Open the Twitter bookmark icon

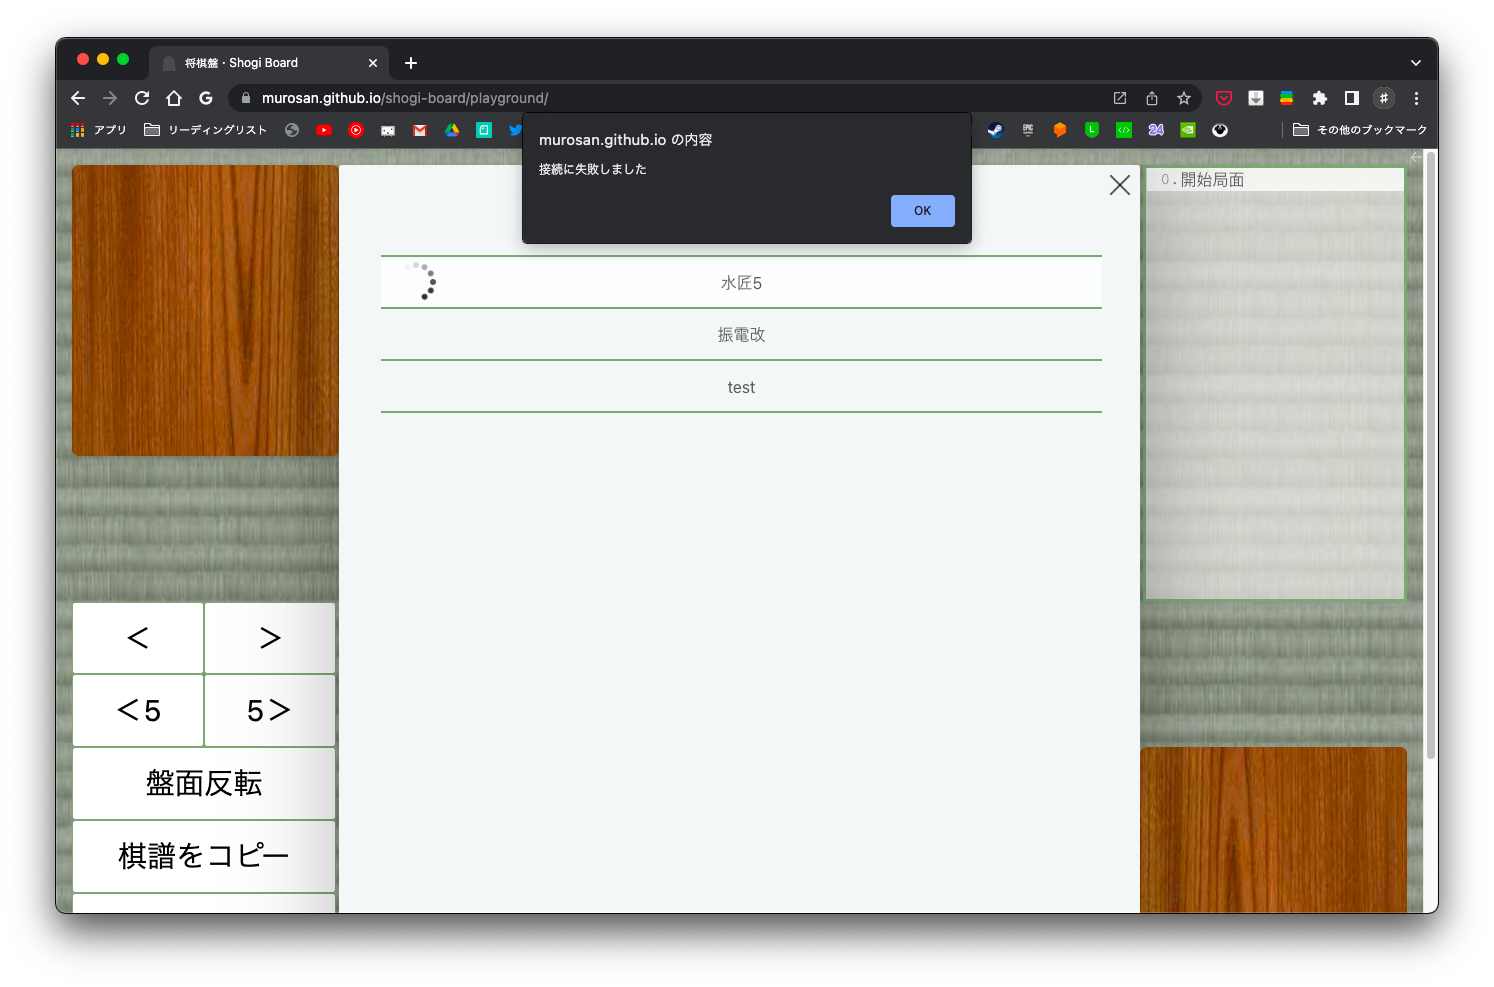[516, 130]
